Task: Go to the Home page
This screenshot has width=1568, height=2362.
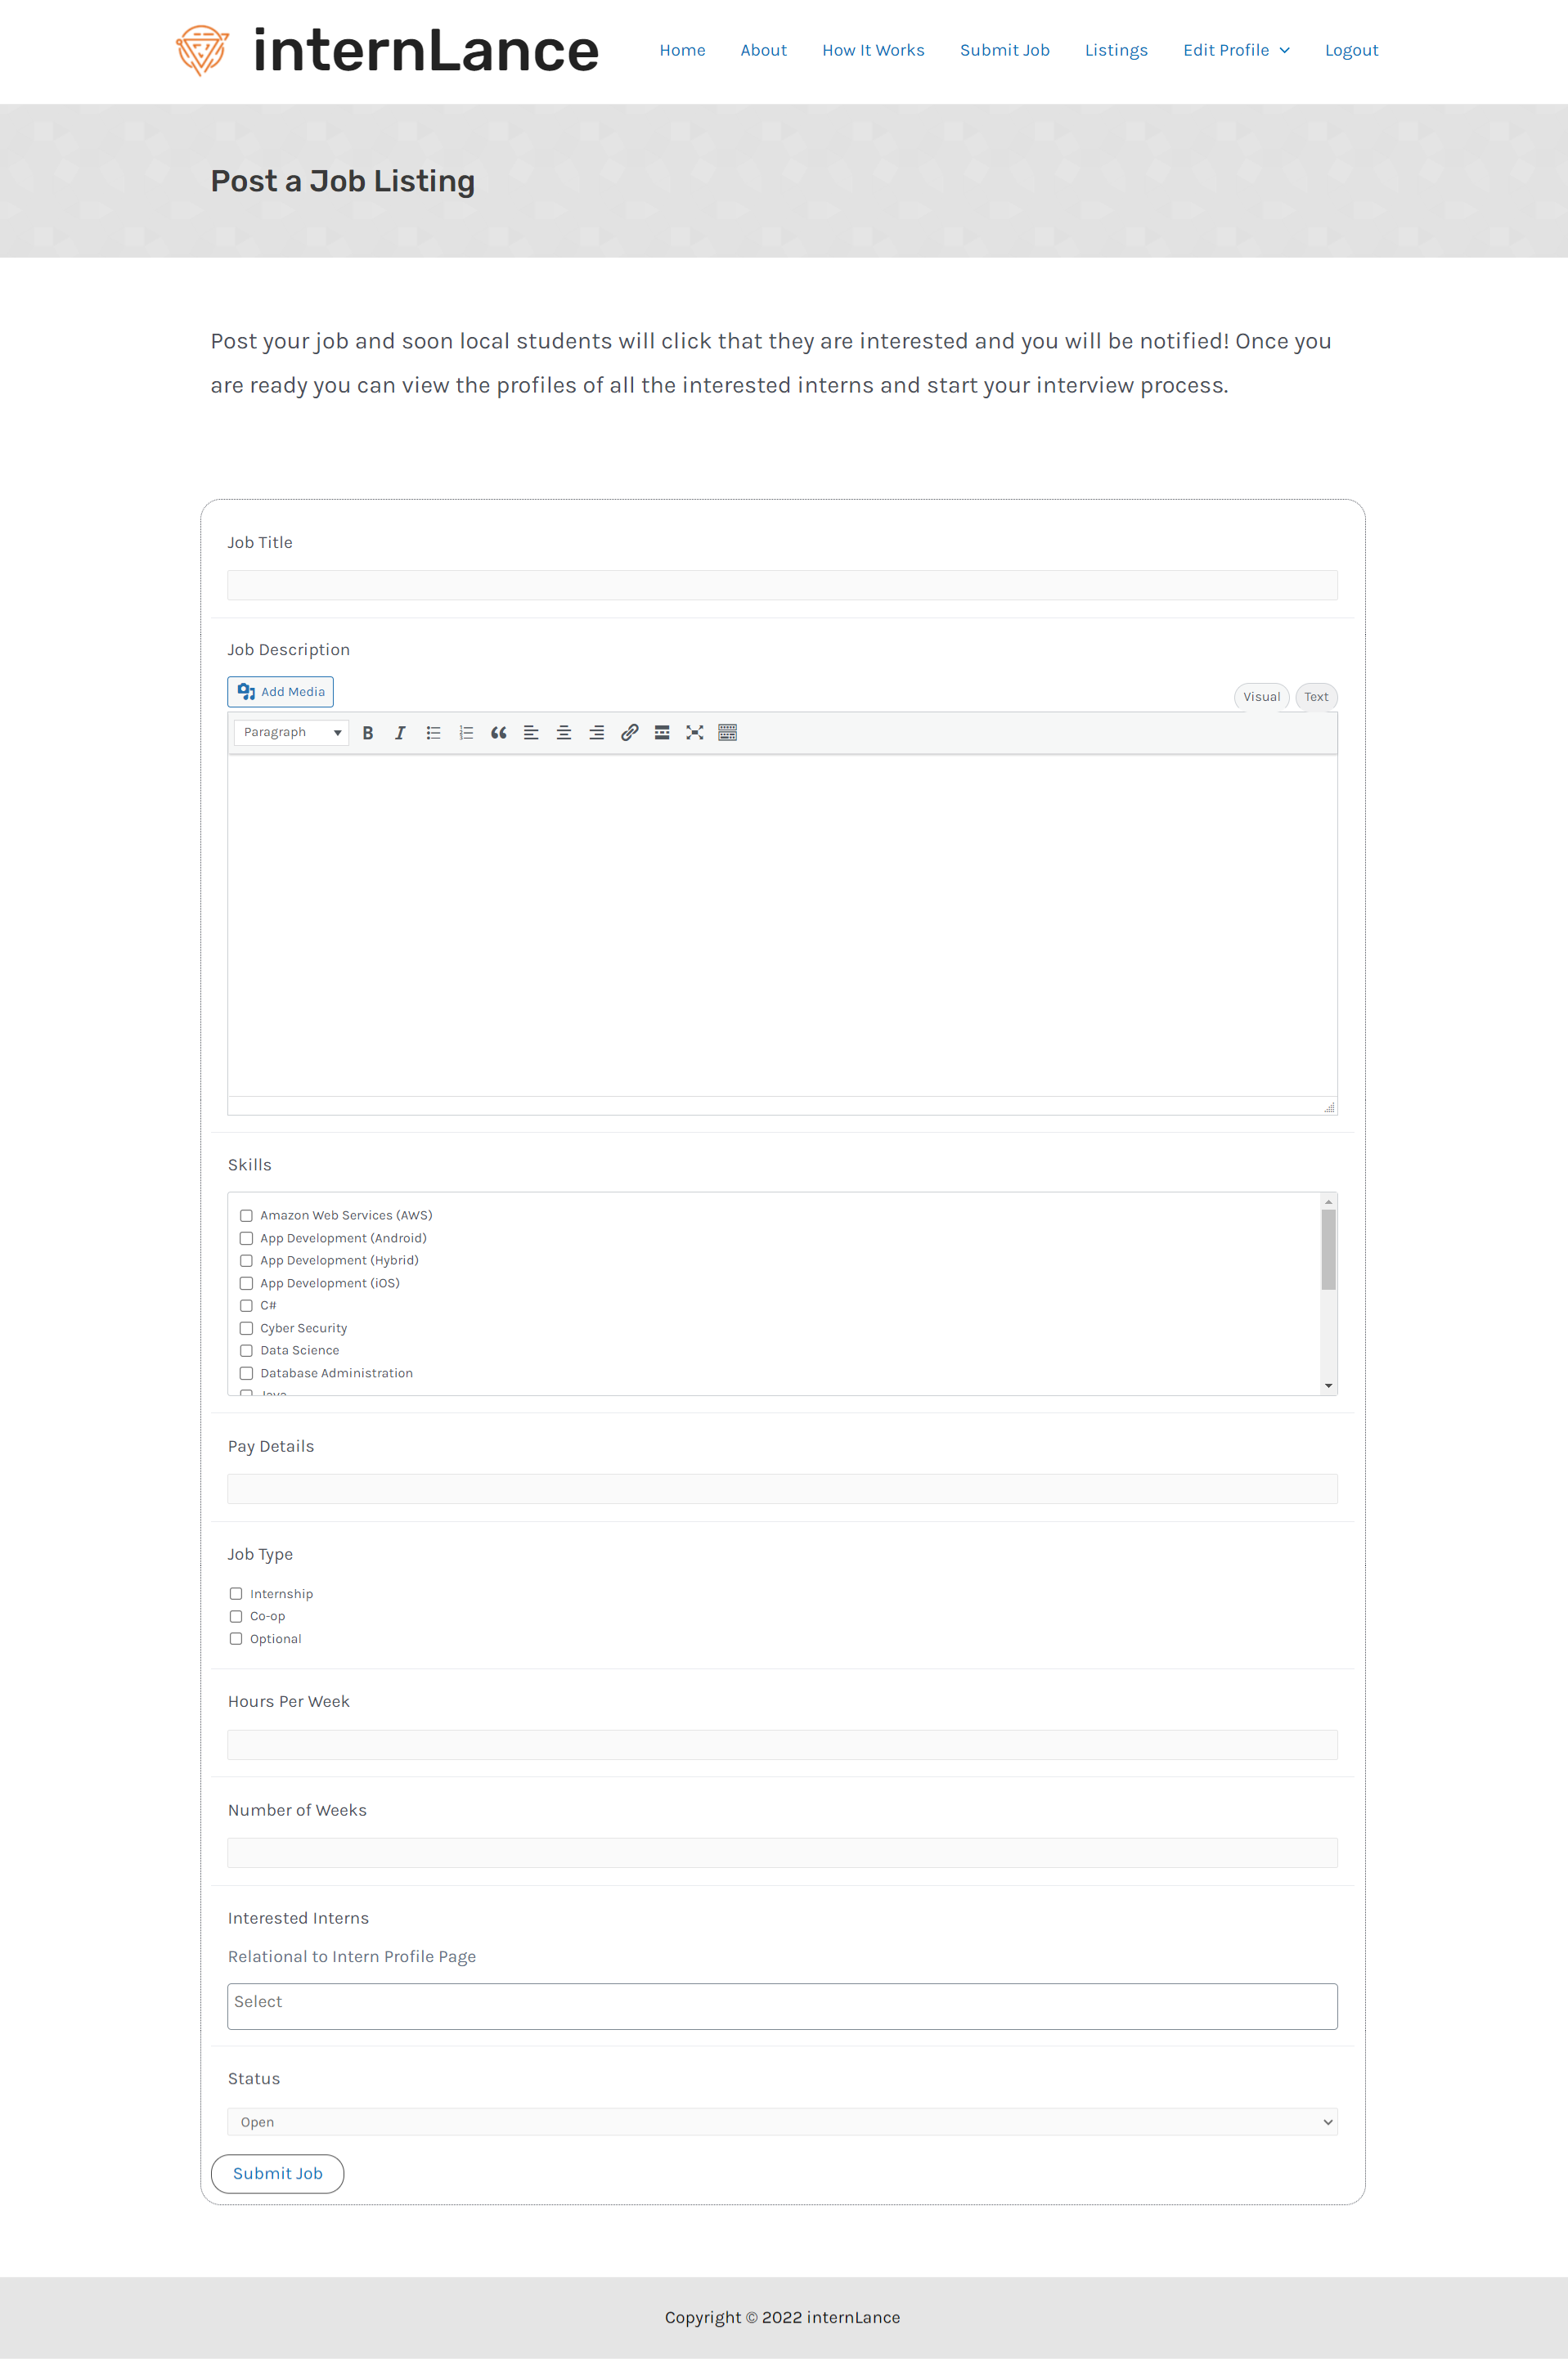Action: click(682, 51)
